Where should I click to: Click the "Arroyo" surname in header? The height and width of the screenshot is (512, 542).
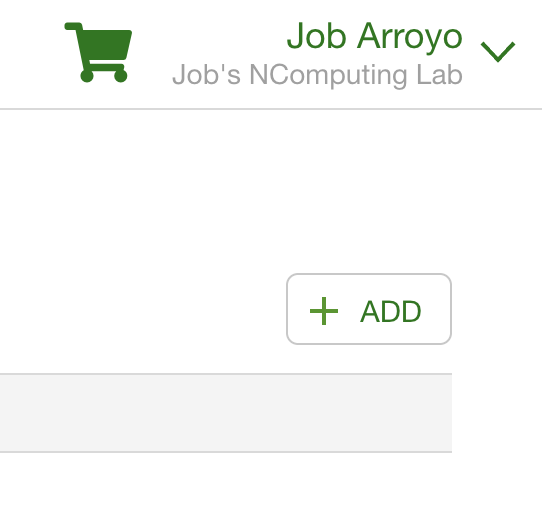[x=410, y=36]
